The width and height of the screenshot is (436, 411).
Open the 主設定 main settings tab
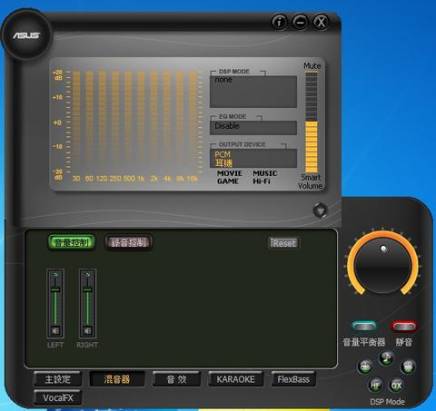[58, 379]
